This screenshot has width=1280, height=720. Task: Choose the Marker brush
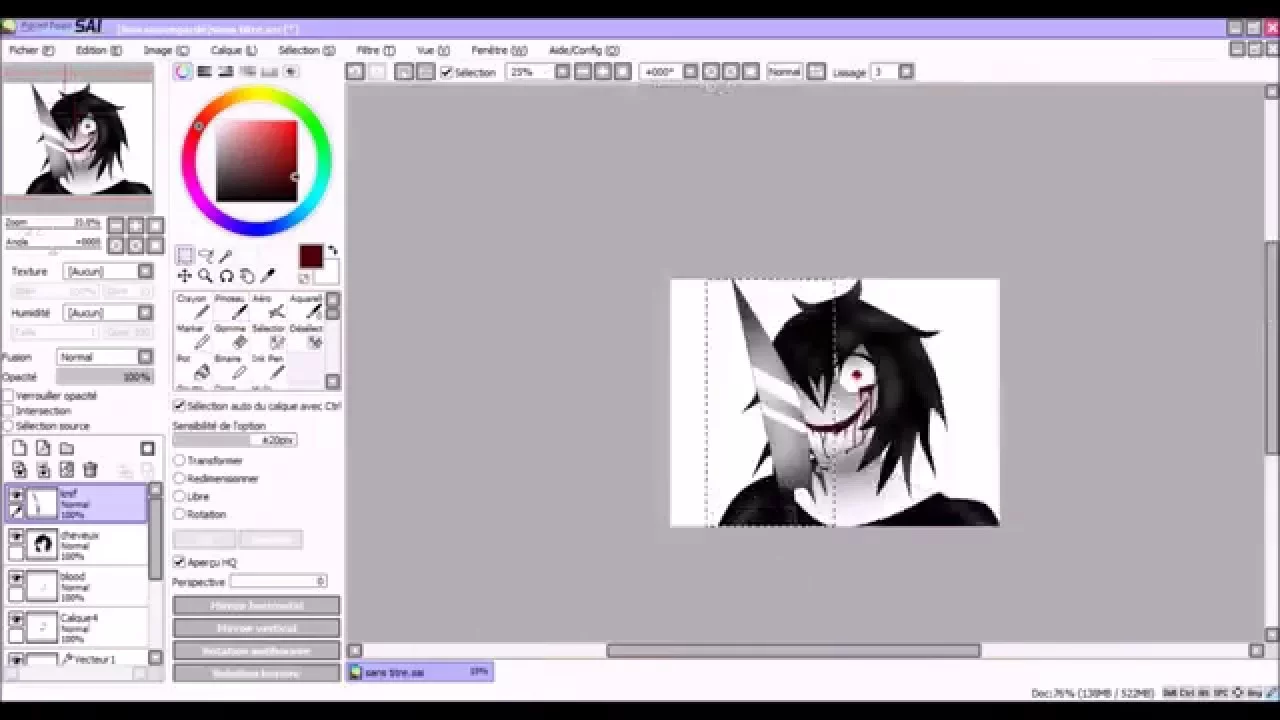tap(192, 336)
